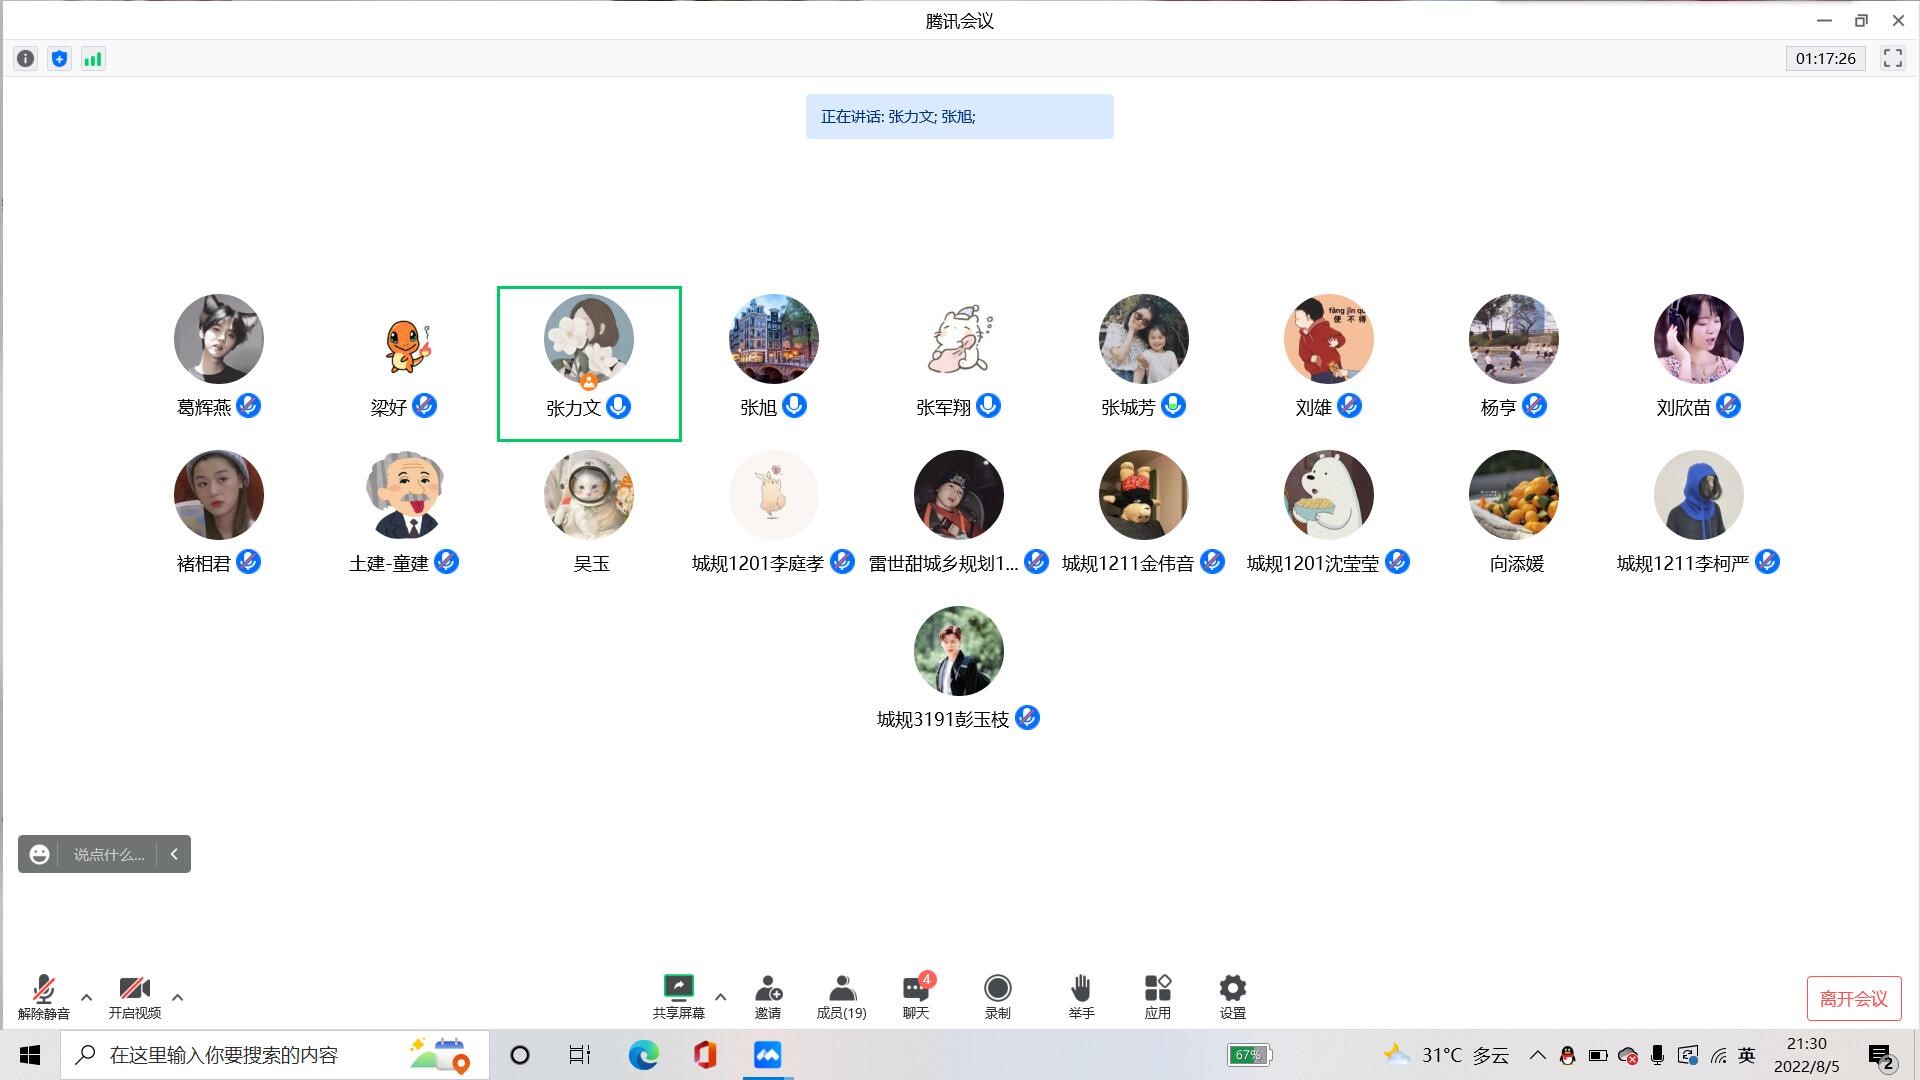Viewport: 1920px width, 1080px height.
Task: Enter fullscreen meeting view
Action: [x=1892, y=59]
